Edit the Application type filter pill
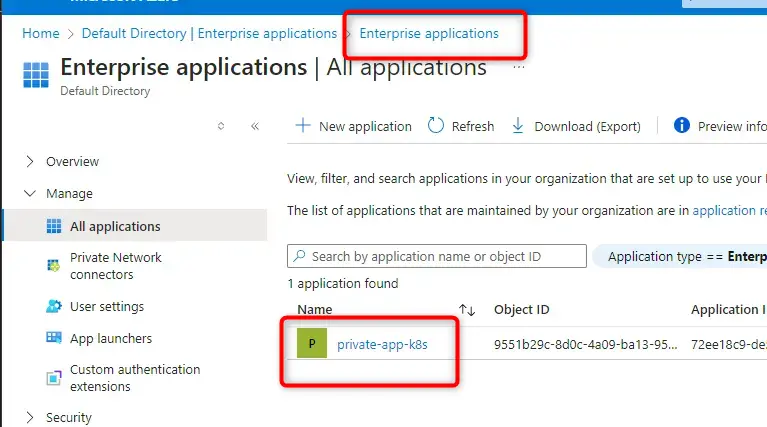767x427 pixels. coord(680,256)
